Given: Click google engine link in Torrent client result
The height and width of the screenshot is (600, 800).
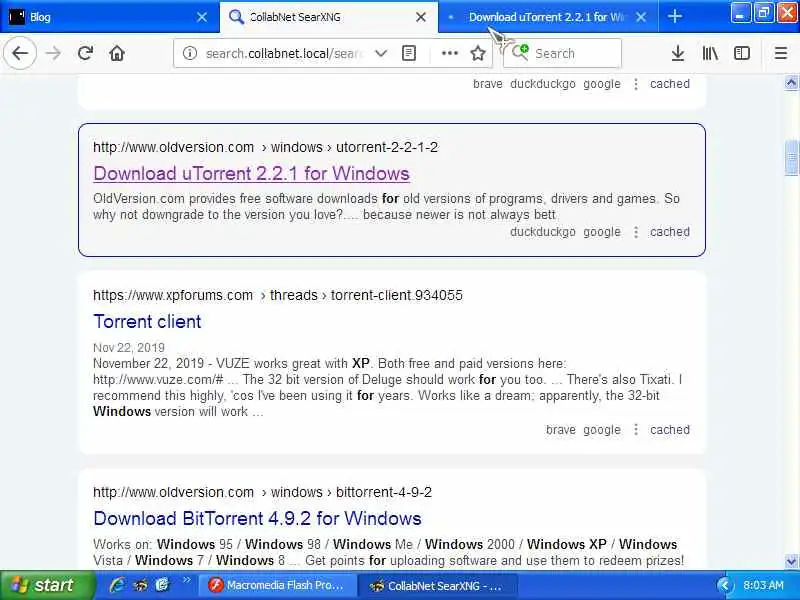Looking at the screenshot, I should [x=602, y=430].
